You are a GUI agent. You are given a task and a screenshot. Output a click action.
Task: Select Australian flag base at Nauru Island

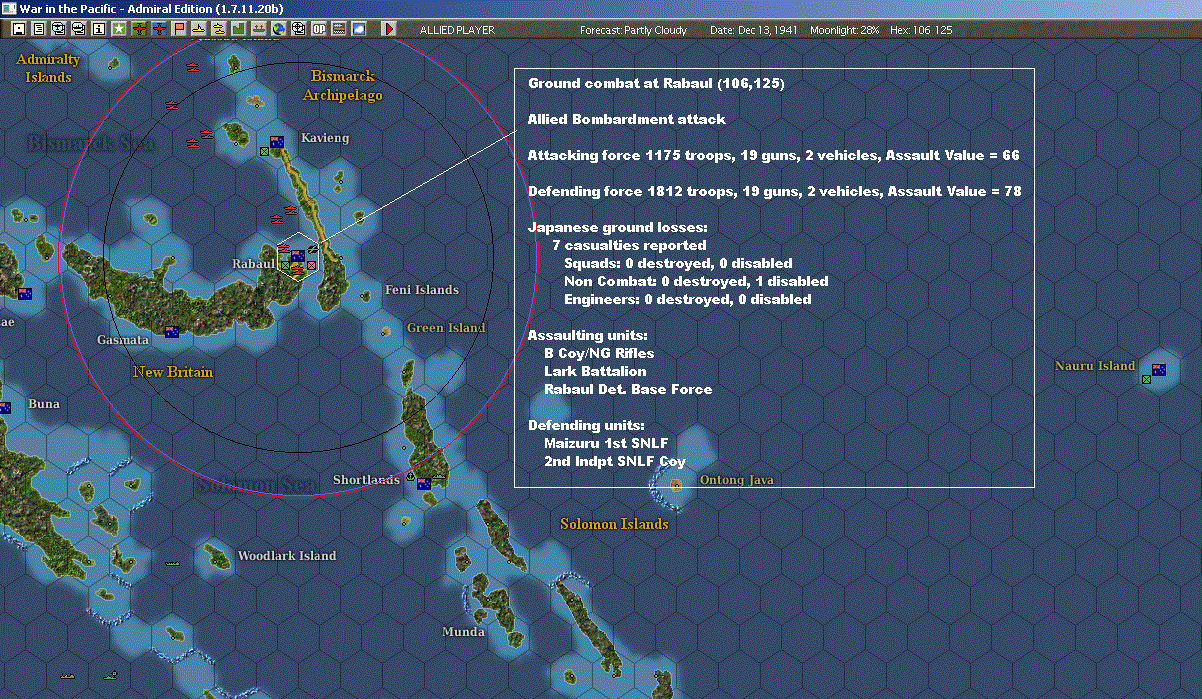(x=1159, y=370)
